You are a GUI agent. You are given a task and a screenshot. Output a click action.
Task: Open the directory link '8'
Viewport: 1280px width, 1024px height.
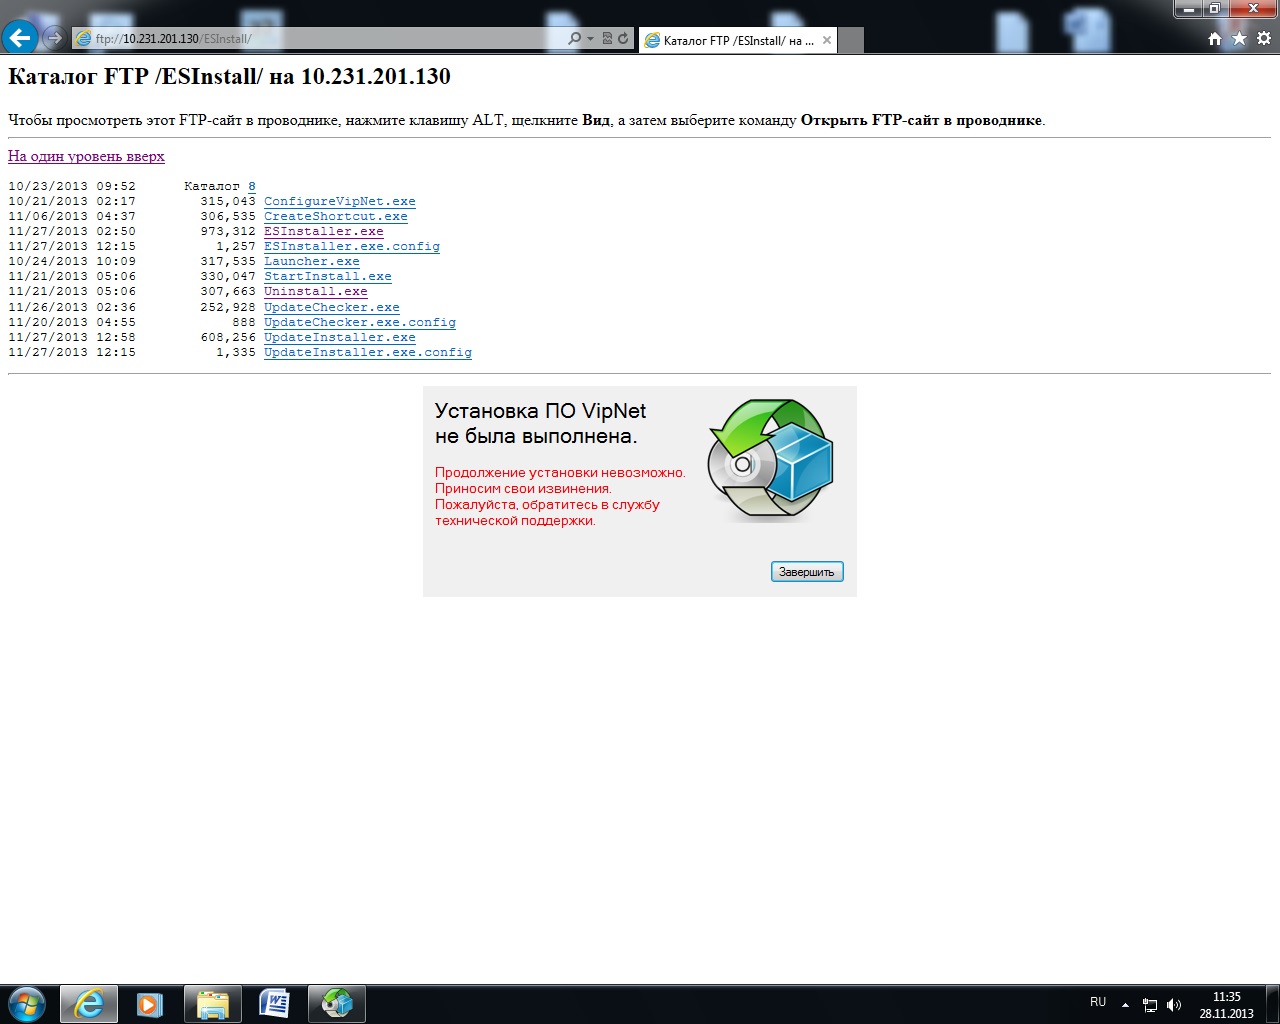[252, 186]
